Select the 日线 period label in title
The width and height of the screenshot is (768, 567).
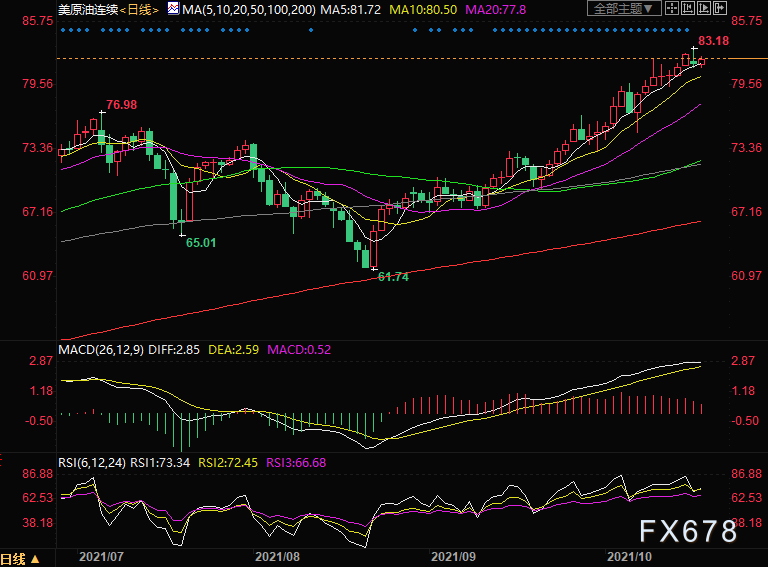coord(140,9)
